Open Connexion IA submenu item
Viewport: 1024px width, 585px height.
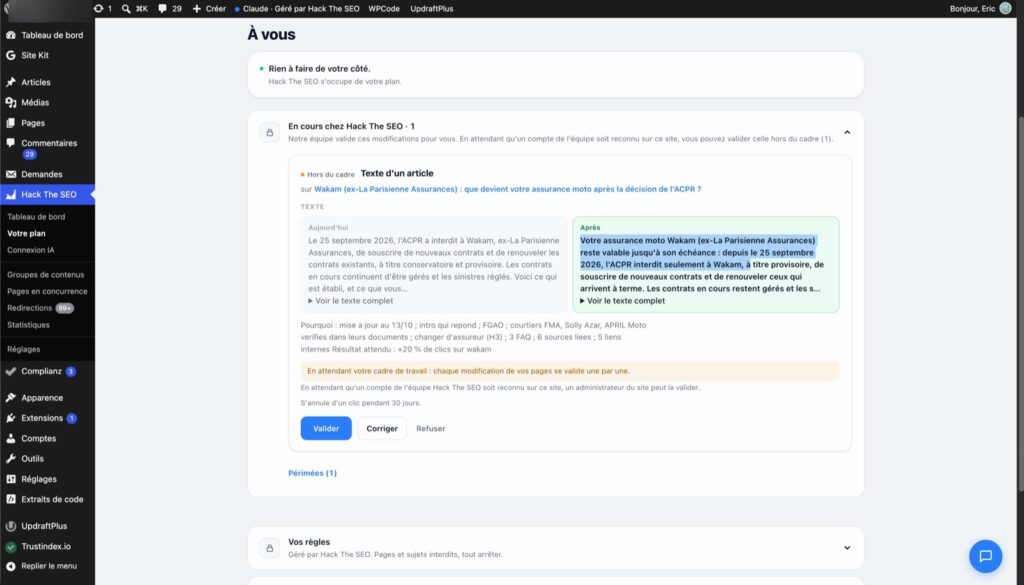31,250
